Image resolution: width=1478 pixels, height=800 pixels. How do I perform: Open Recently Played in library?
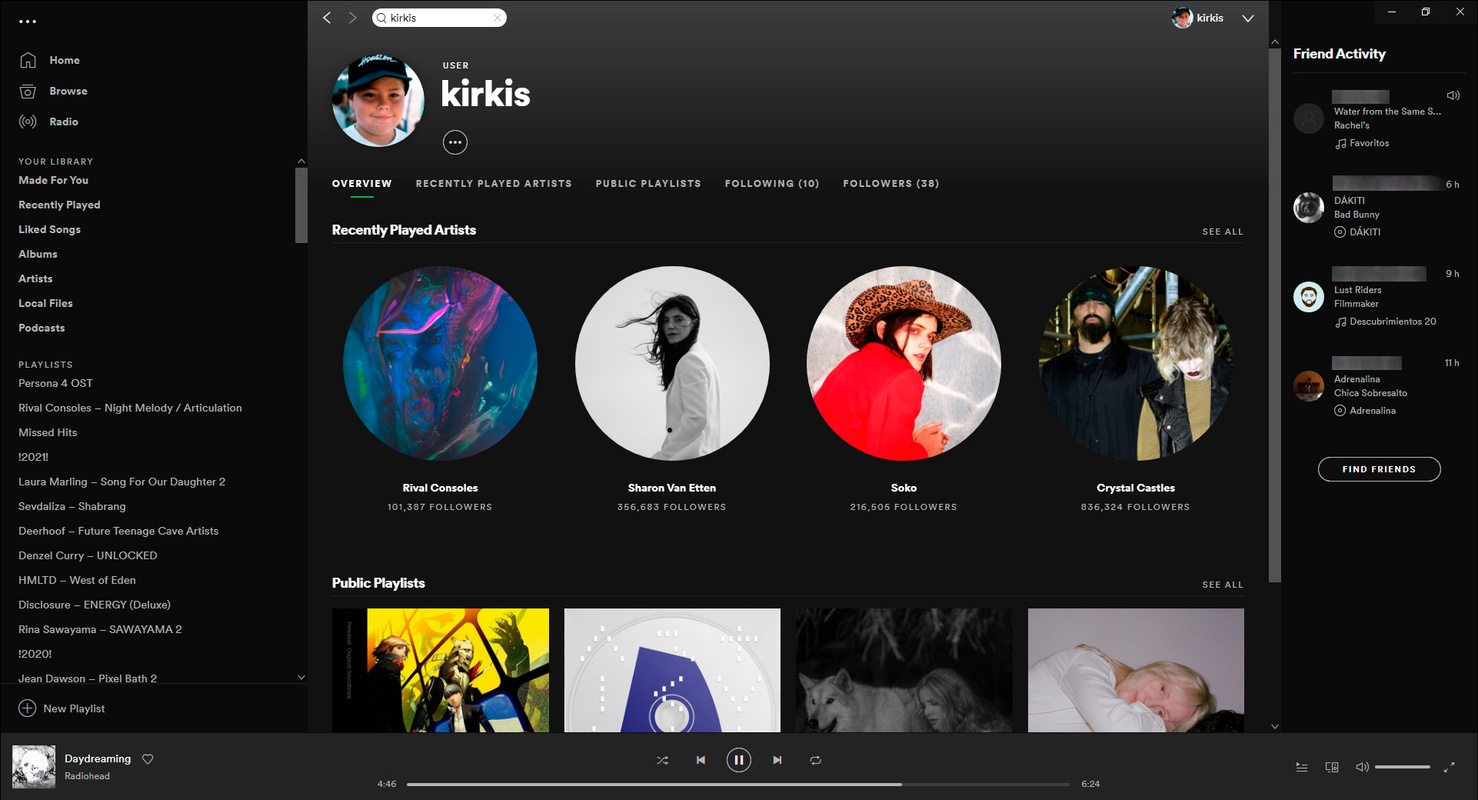click(59, 205)
